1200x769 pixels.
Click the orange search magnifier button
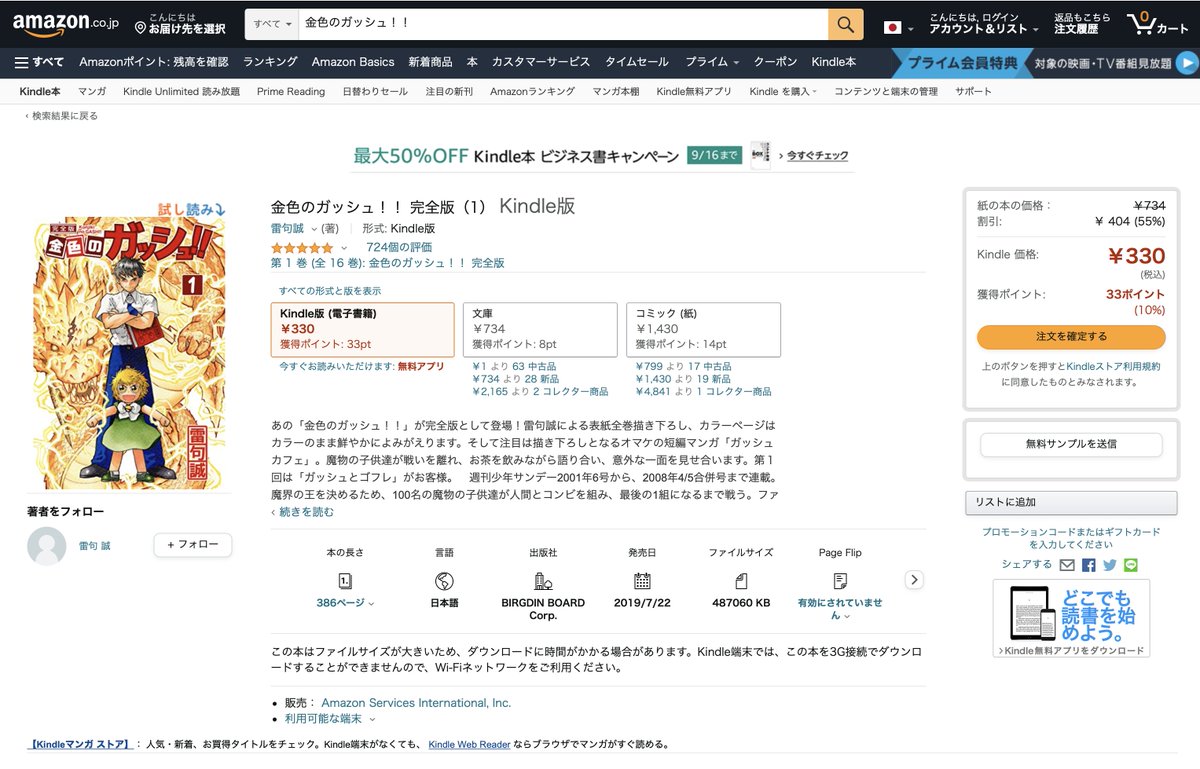pyautogui.click(x=845, y=24)
